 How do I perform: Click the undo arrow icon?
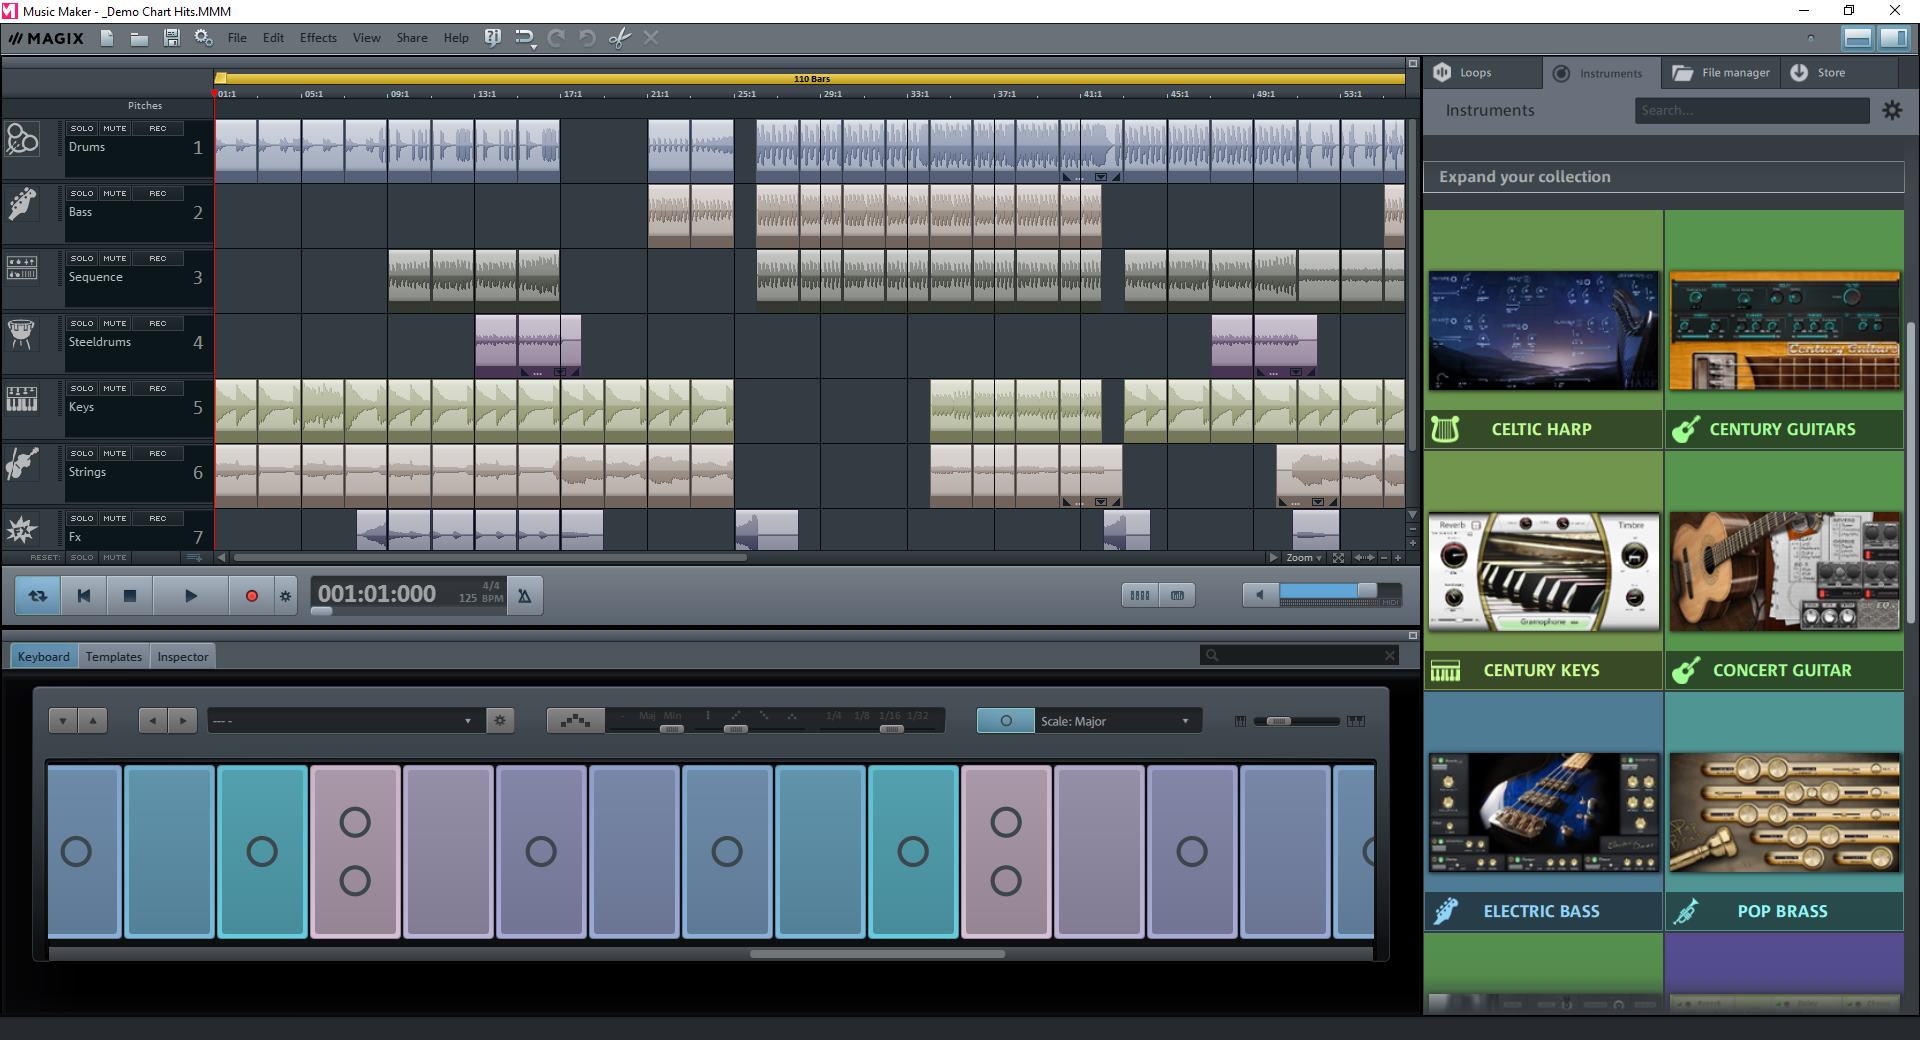[x=588, y=38]
